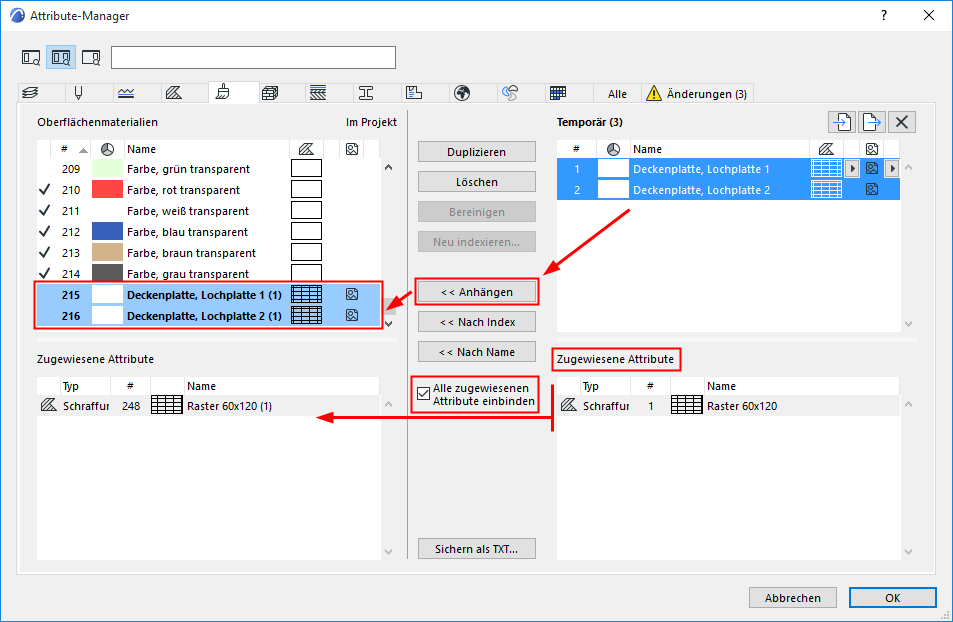Viewport: 953px width, 622px height.
Task: Click the import attribute file icon
Action: click(842, 122)
